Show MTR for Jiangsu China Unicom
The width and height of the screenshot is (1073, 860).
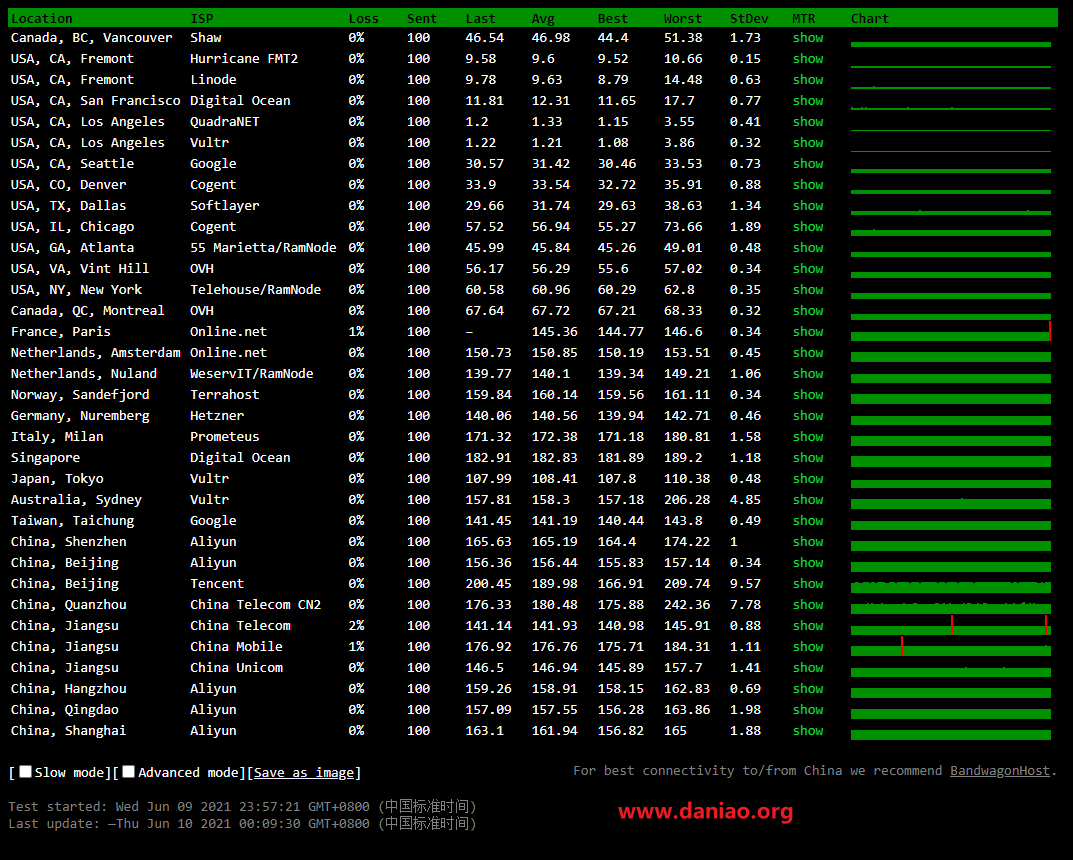point(807,667)
